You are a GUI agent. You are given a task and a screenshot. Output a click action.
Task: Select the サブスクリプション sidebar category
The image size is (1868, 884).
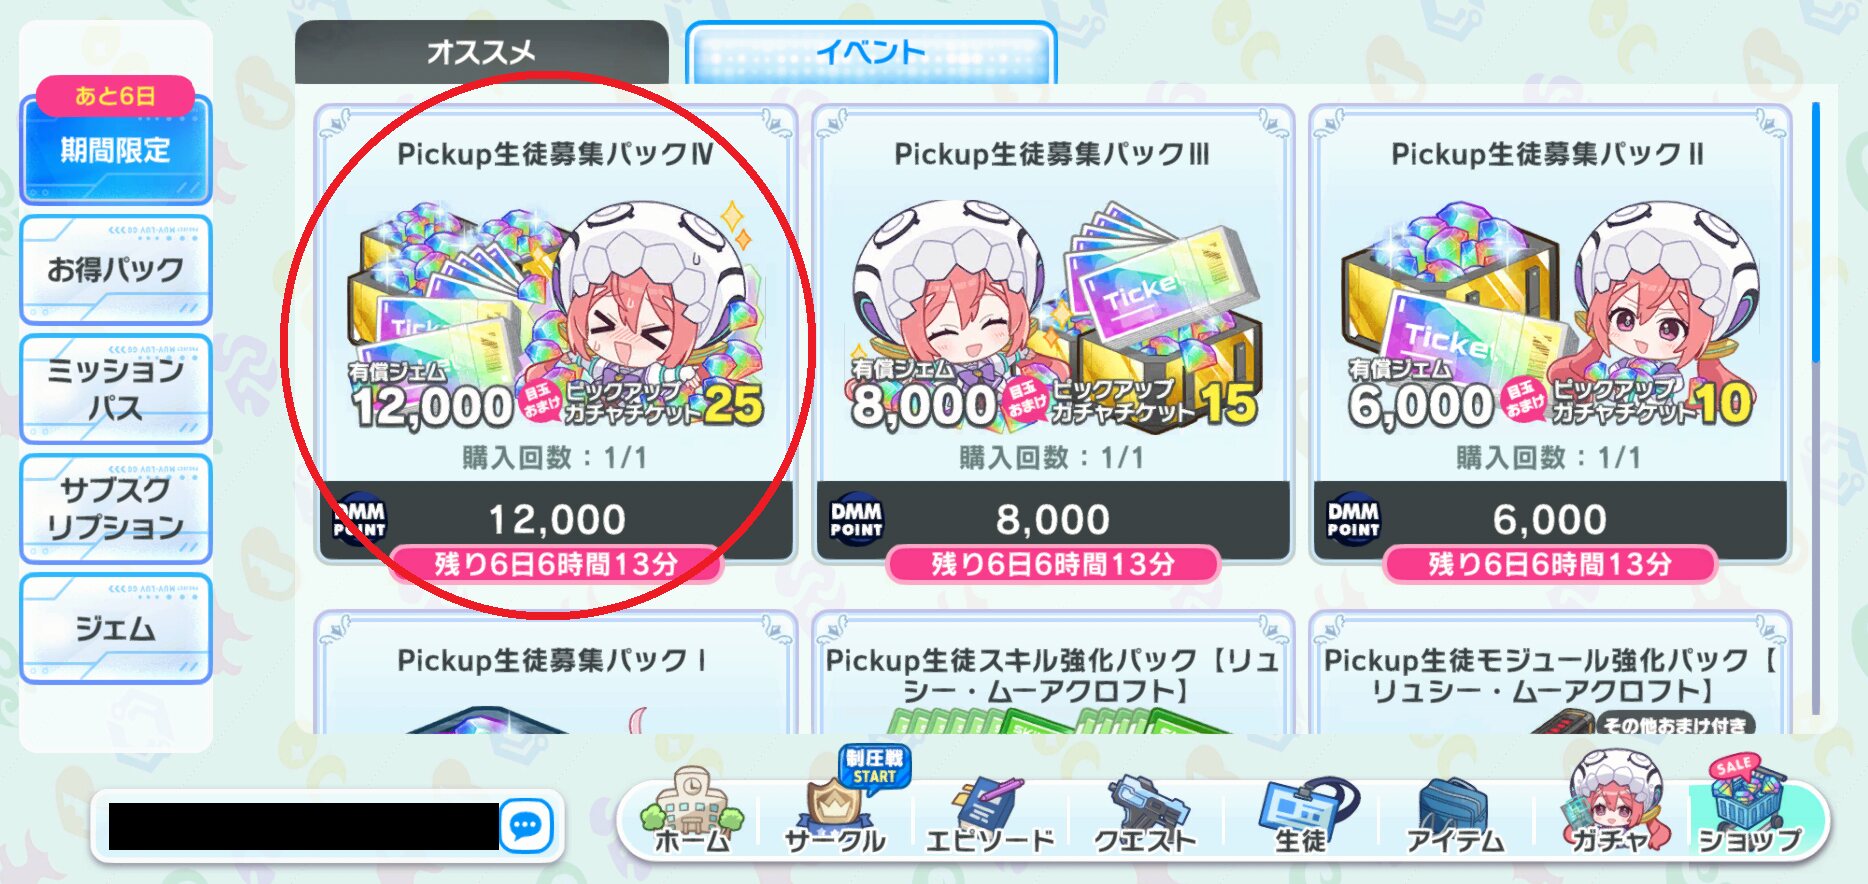[115, 508]
